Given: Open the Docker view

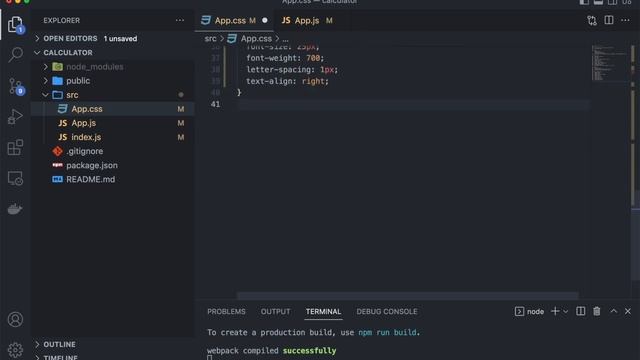Looking at the screenshot, I should click(16, 209).
